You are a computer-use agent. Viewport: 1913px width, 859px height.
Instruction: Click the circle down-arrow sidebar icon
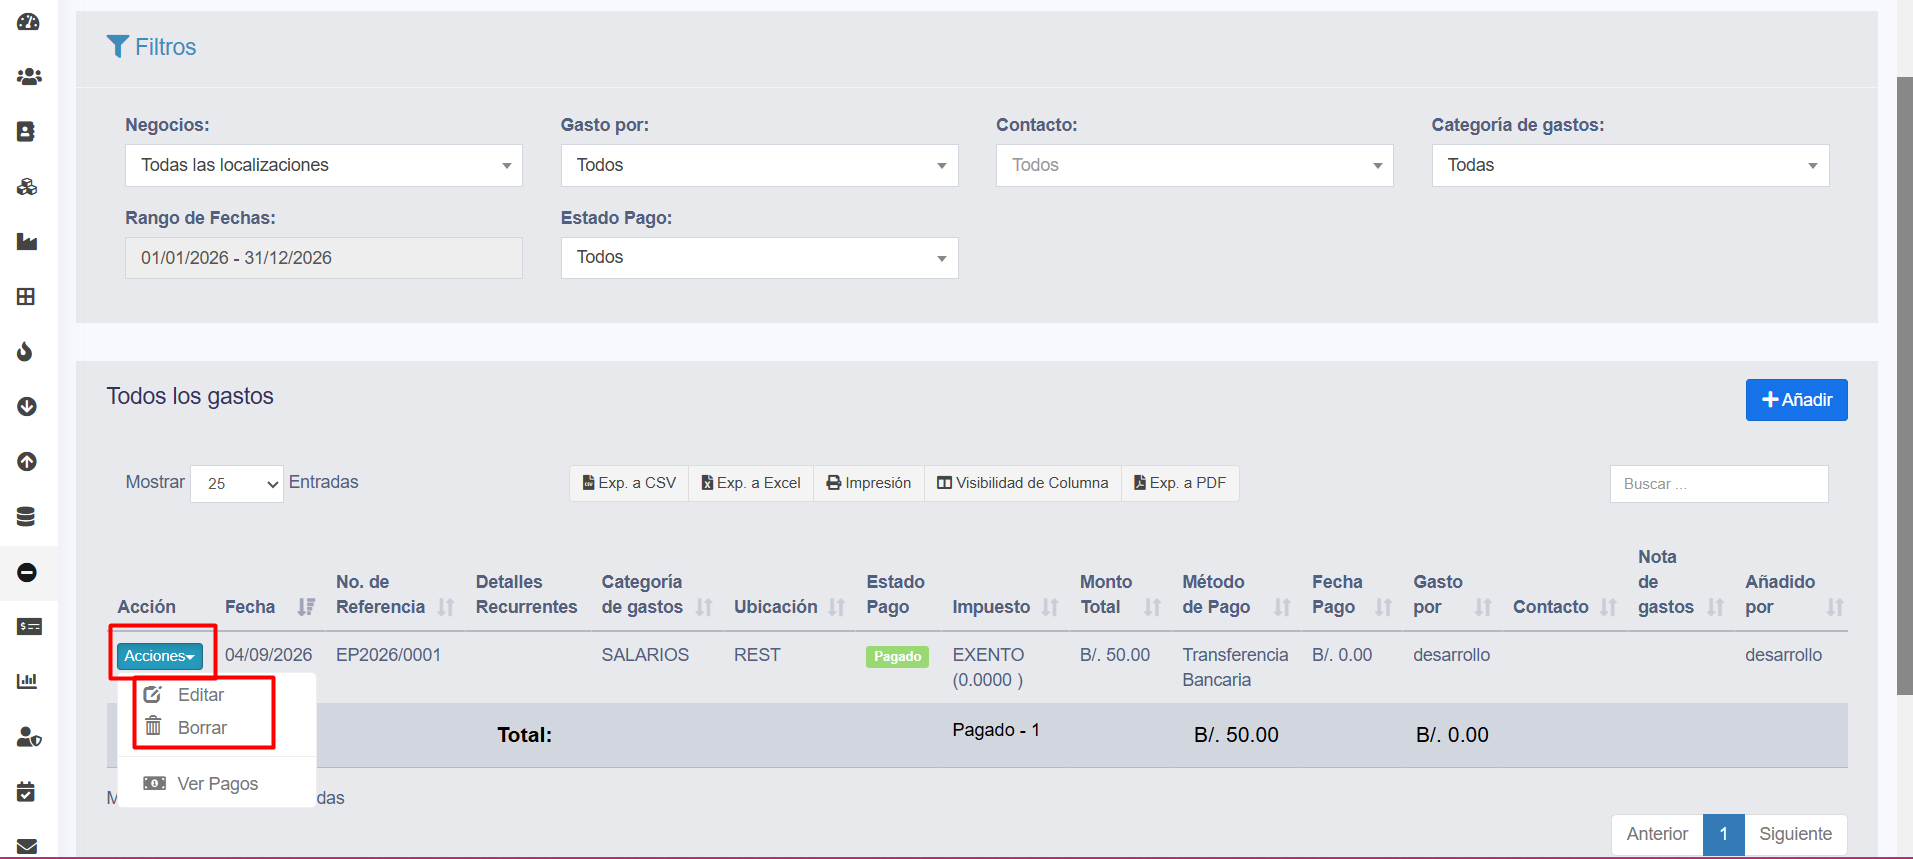(x=27, y=406)
